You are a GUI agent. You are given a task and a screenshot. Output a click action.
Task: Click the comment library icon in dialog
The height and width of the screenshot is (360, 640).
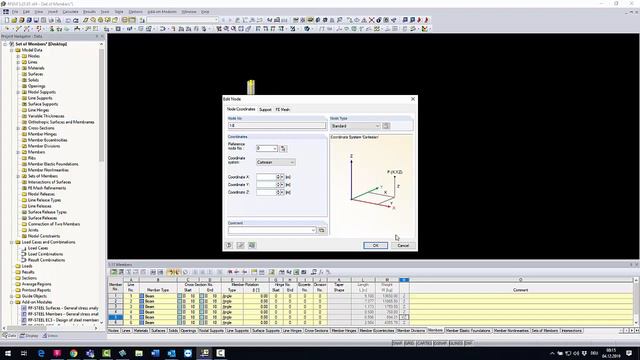click(x=322, y=230)
